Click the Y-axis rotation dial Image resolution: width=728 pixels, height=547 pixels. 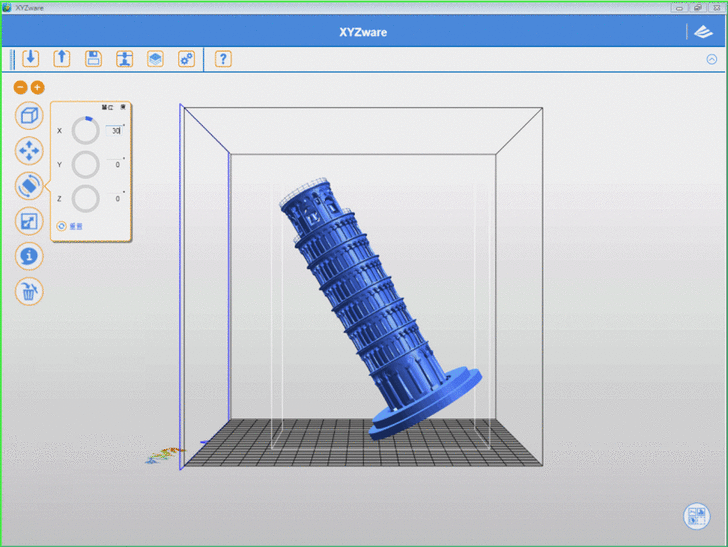point(86,165)
